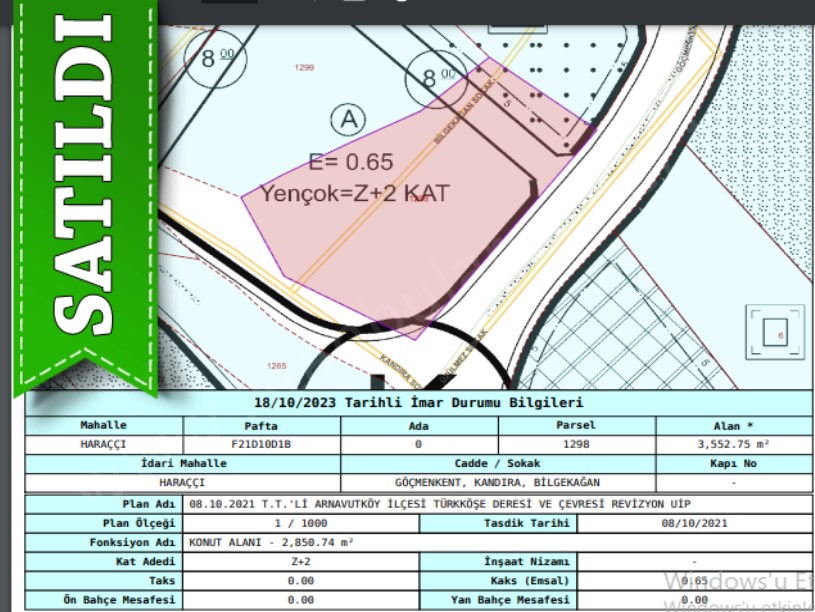
Task: Select the Plan Ölçeği value 1 / 1000
Action: pyautogui.click(x=301, y=523)
